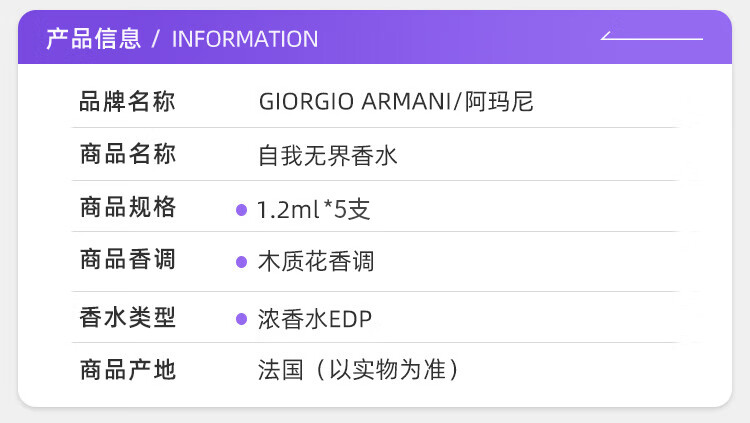The width and height of the screenshot is (750, 423).
Task: Click the 商品香调 row label
Action: [x=127, y=259]
